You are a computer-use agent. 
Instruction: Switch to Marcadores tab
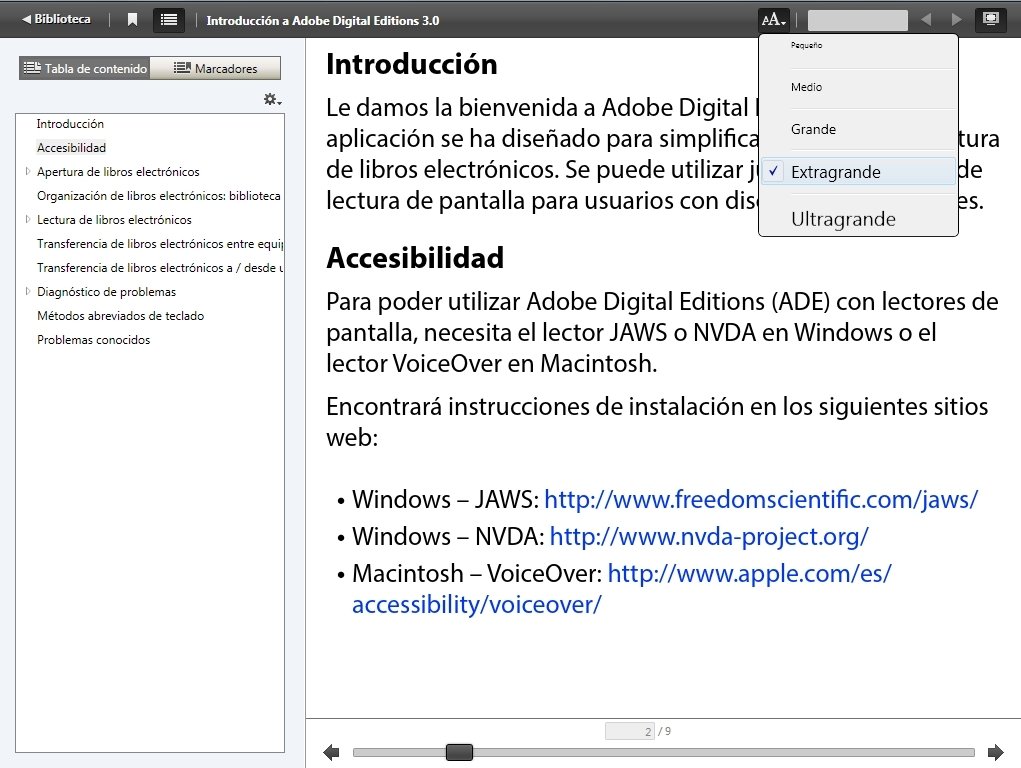216,68
